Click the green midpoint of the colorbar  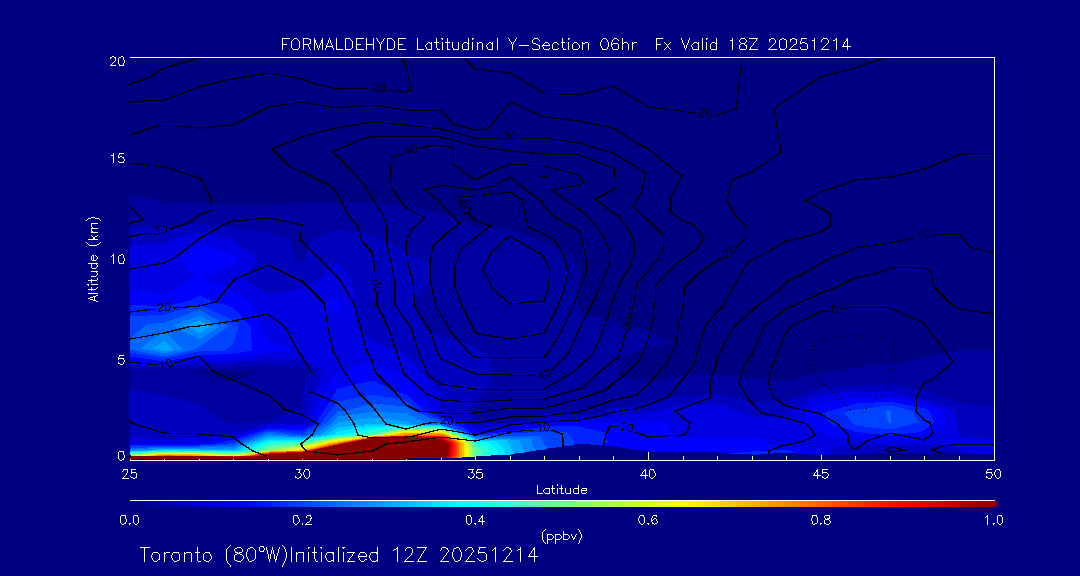tap(562, 502)
